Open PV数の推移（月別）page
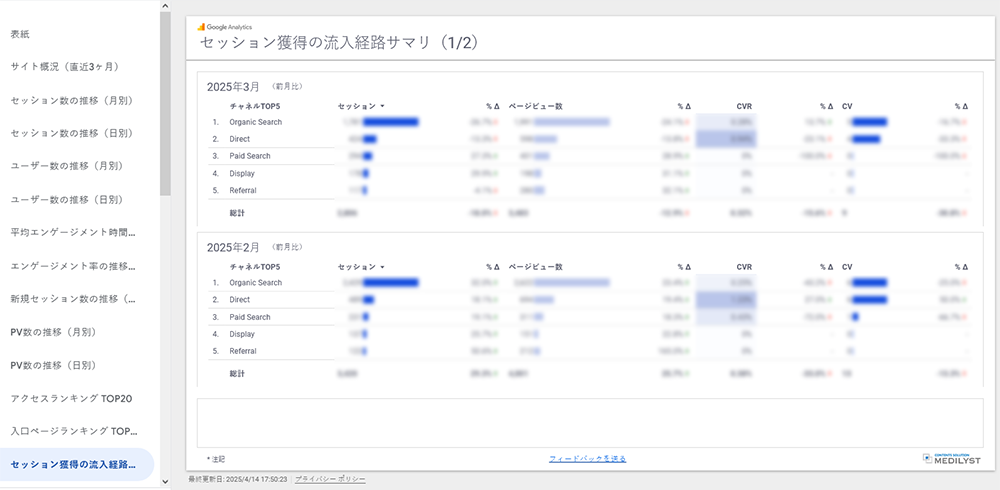This screenshot has width=1000, height=490. [60, 332]
